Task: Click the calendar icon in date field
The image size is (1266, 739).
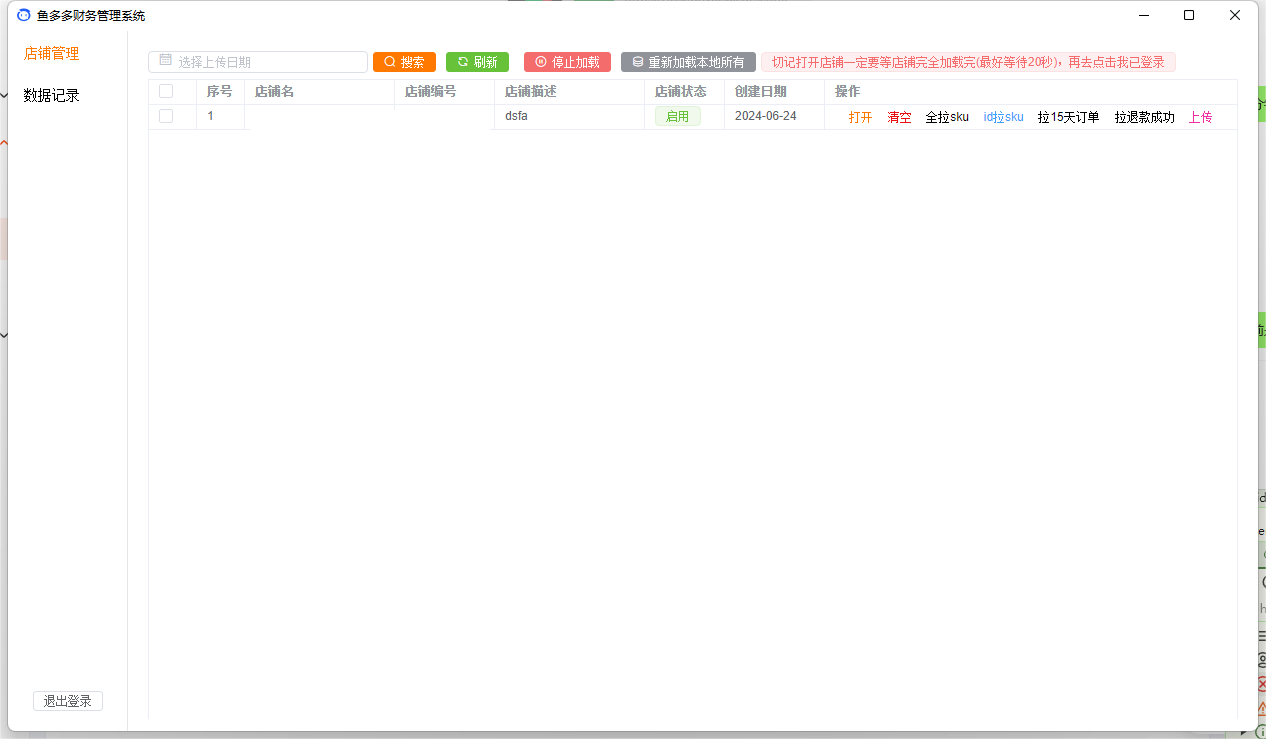Action: point(165,61)
